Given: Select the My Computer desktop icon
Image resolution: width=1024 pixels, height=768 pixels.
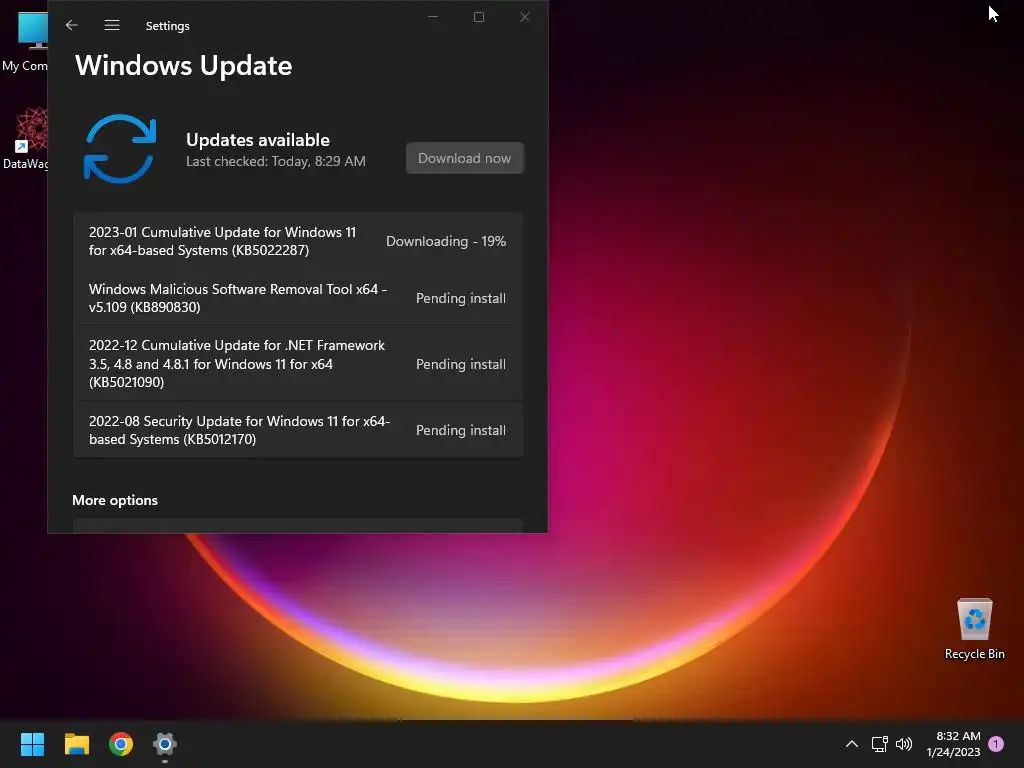Looking at the screenshot, I should pos(25,40).
